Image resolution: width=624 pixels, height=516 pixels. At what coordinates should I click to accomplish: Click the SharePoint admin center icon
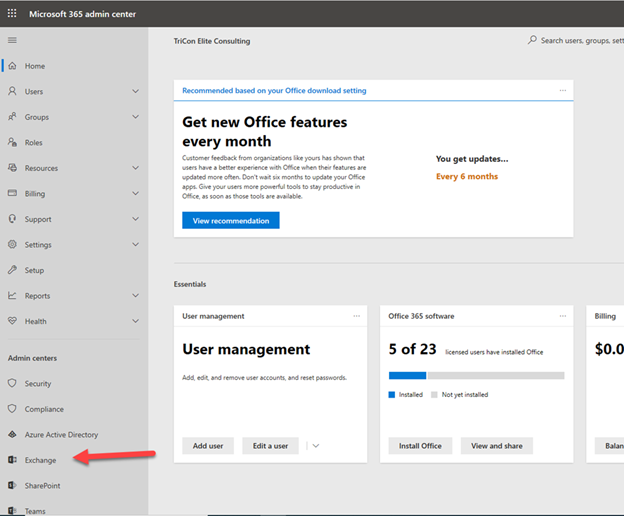(12, 485)
